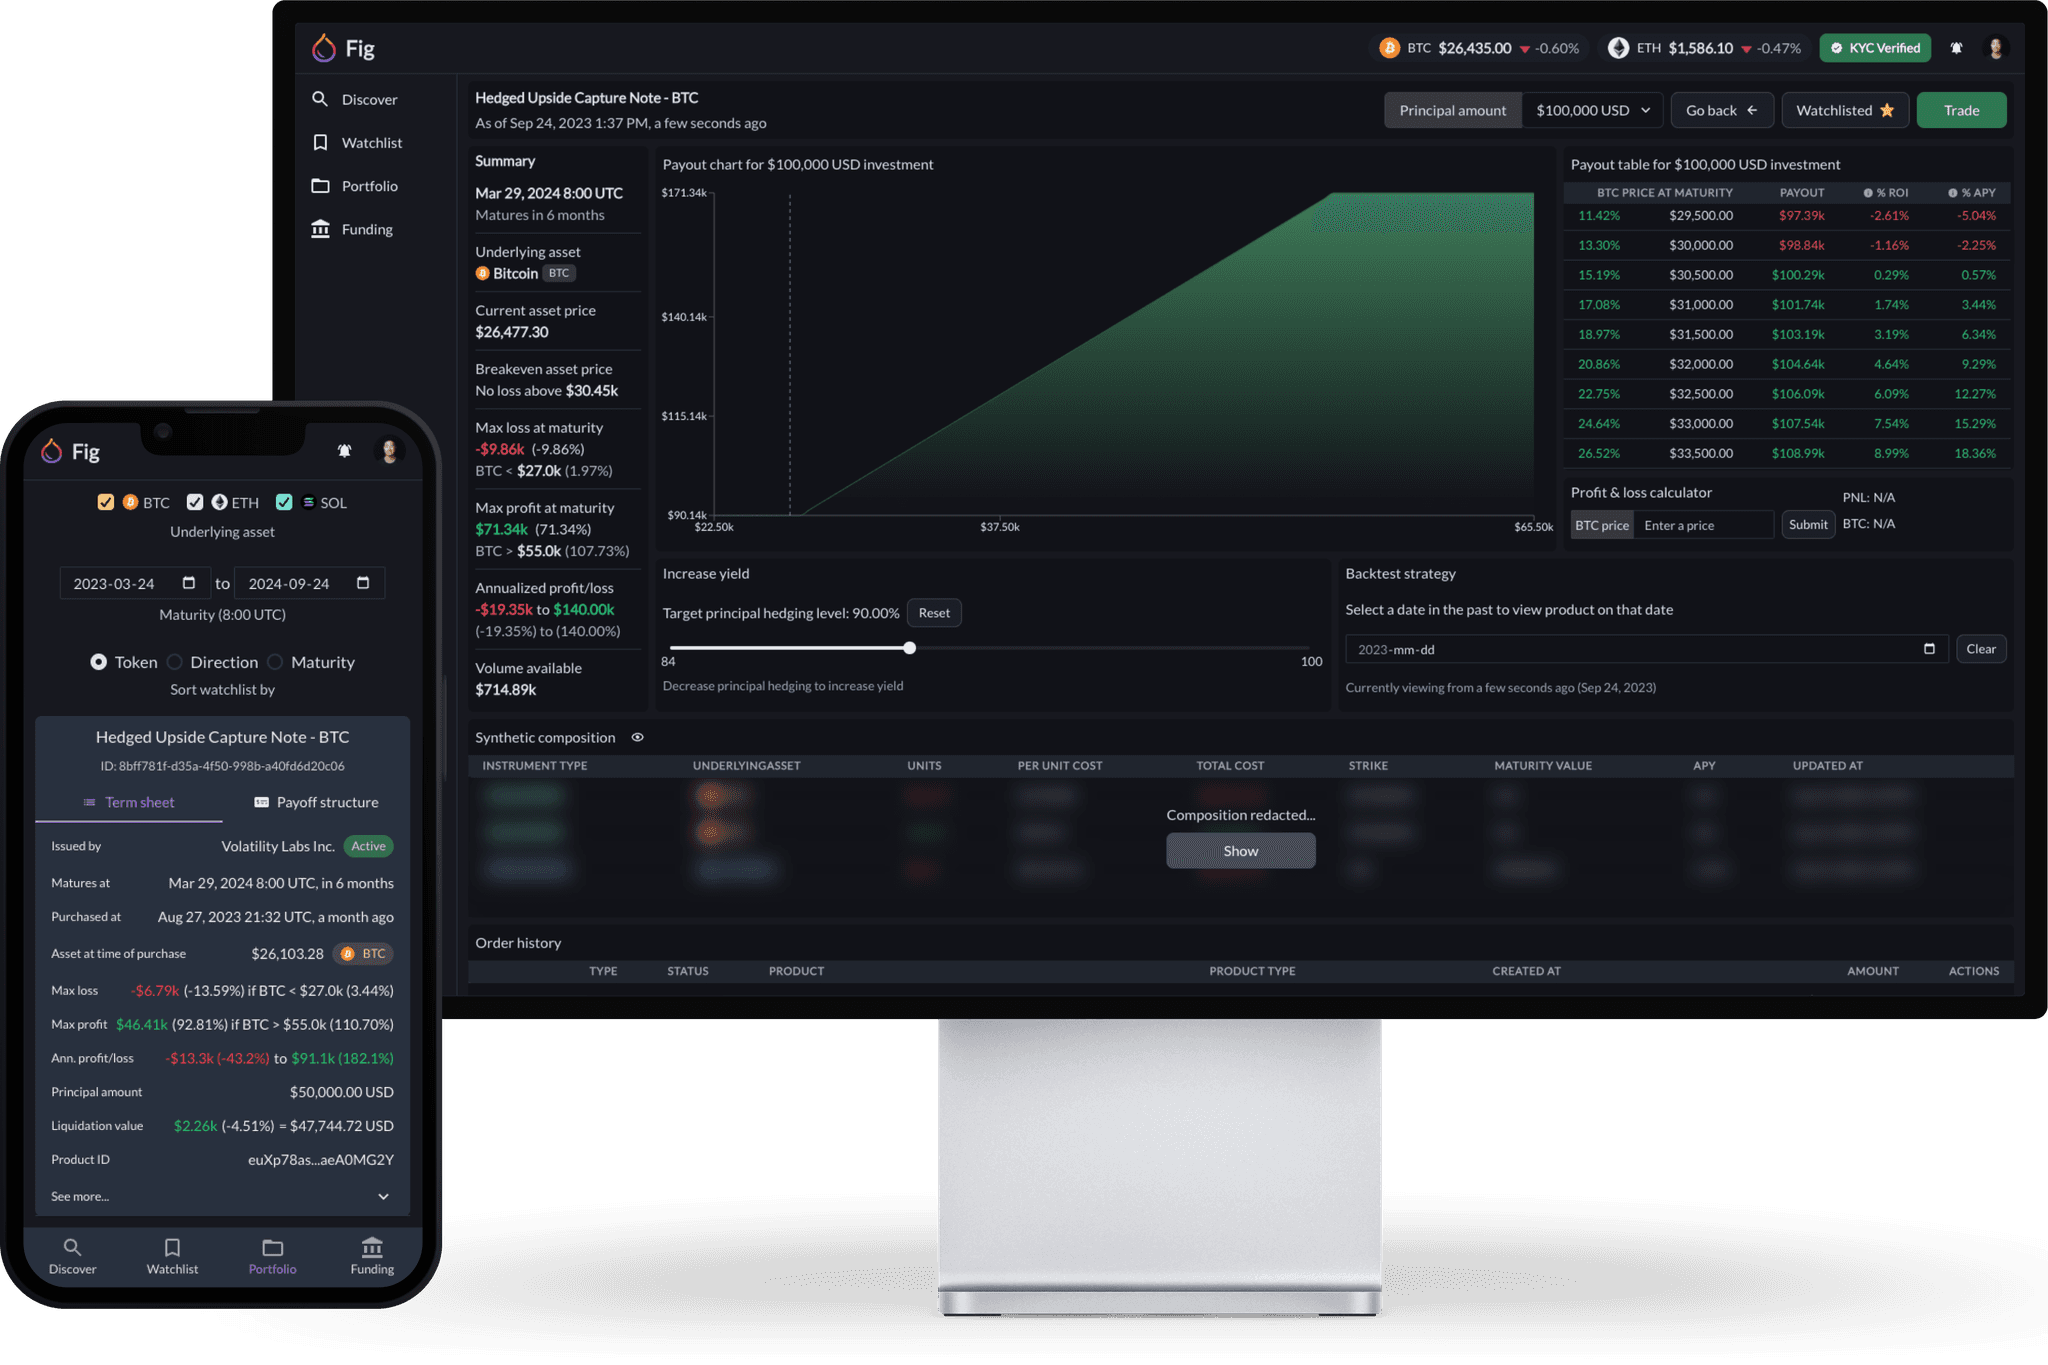Open the $100,000 USD principal dropdown
Screen dimensions: 2048x1365
click(x=1593, y=110)
